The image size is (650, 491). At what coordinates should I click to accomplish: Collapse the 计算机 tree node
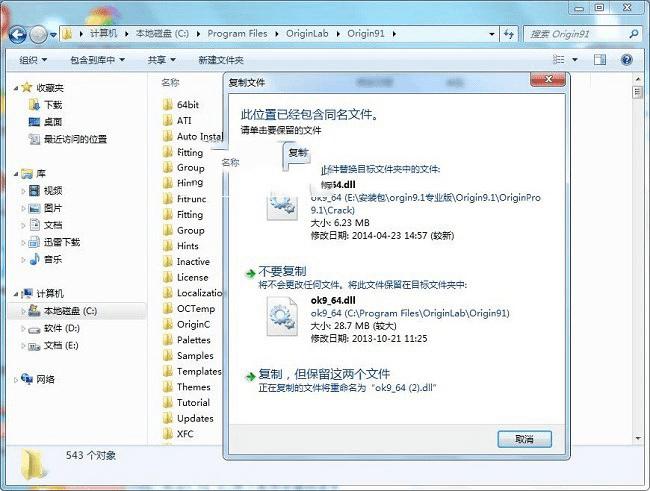(x=16, y=294)
